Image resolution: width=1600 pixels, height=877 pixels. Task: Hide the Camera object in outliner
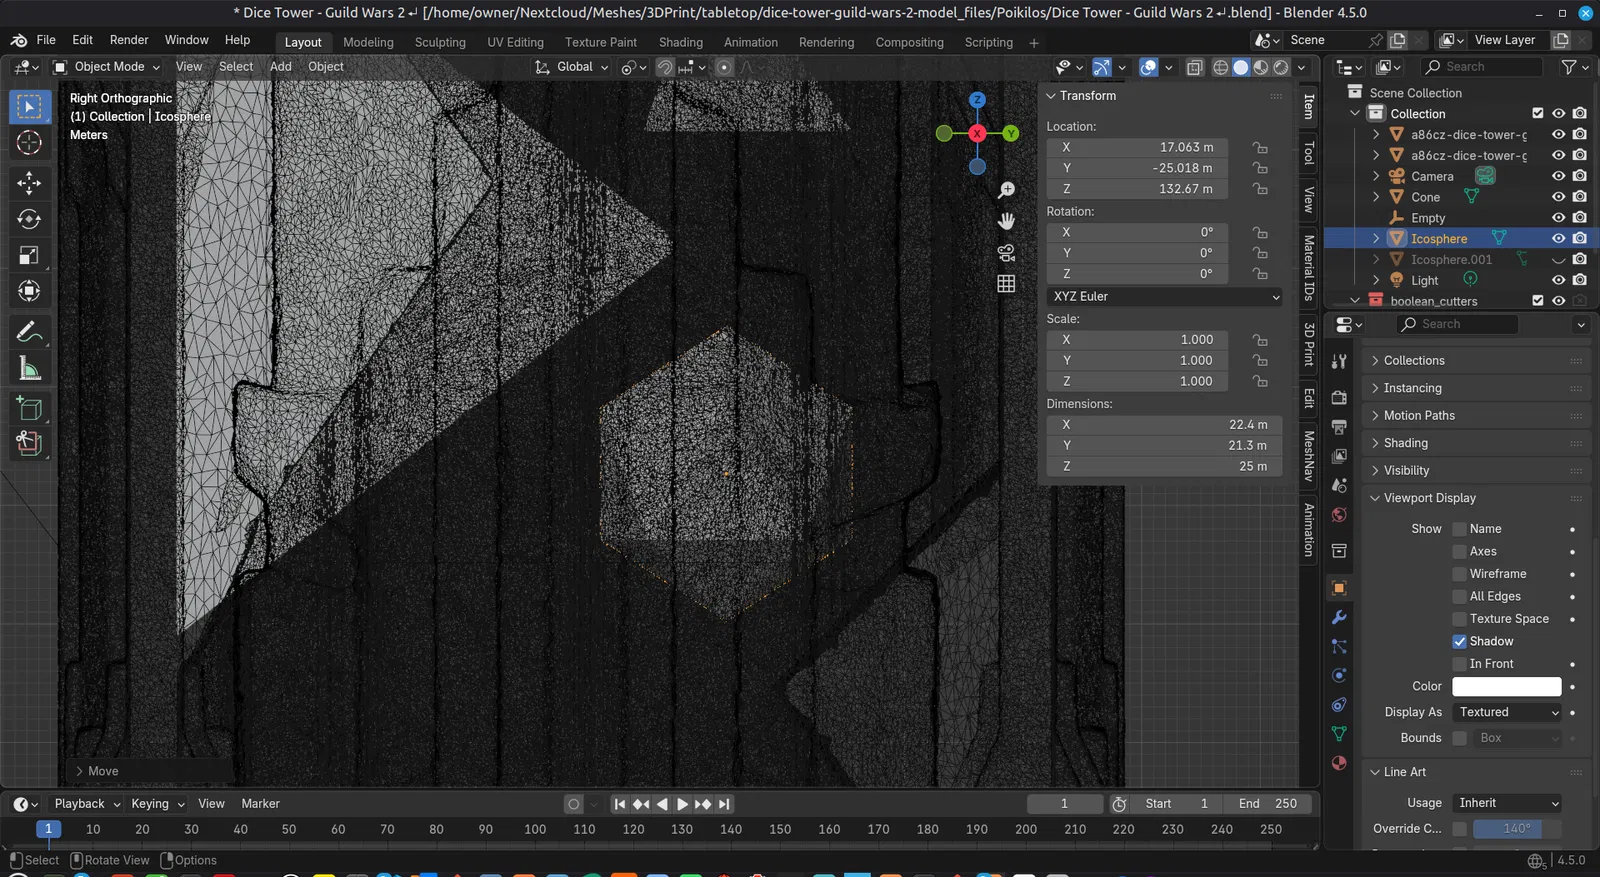[x=1558, y=176]
